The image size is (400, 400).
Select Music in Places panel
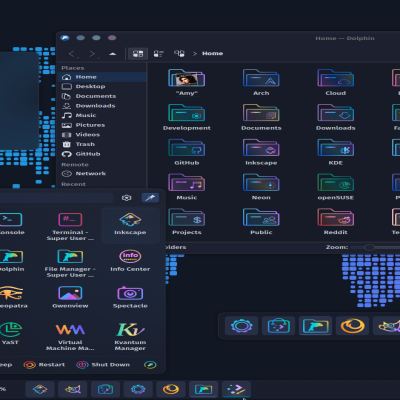[x=102, y=115]
